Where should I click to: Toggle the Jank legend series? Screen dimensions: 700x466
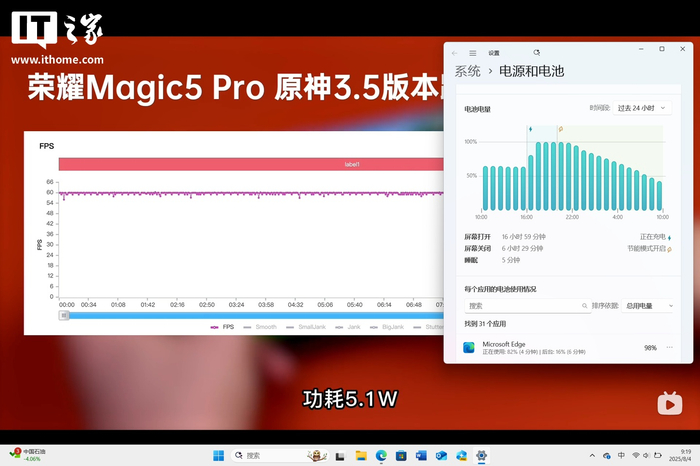(348, 327)
